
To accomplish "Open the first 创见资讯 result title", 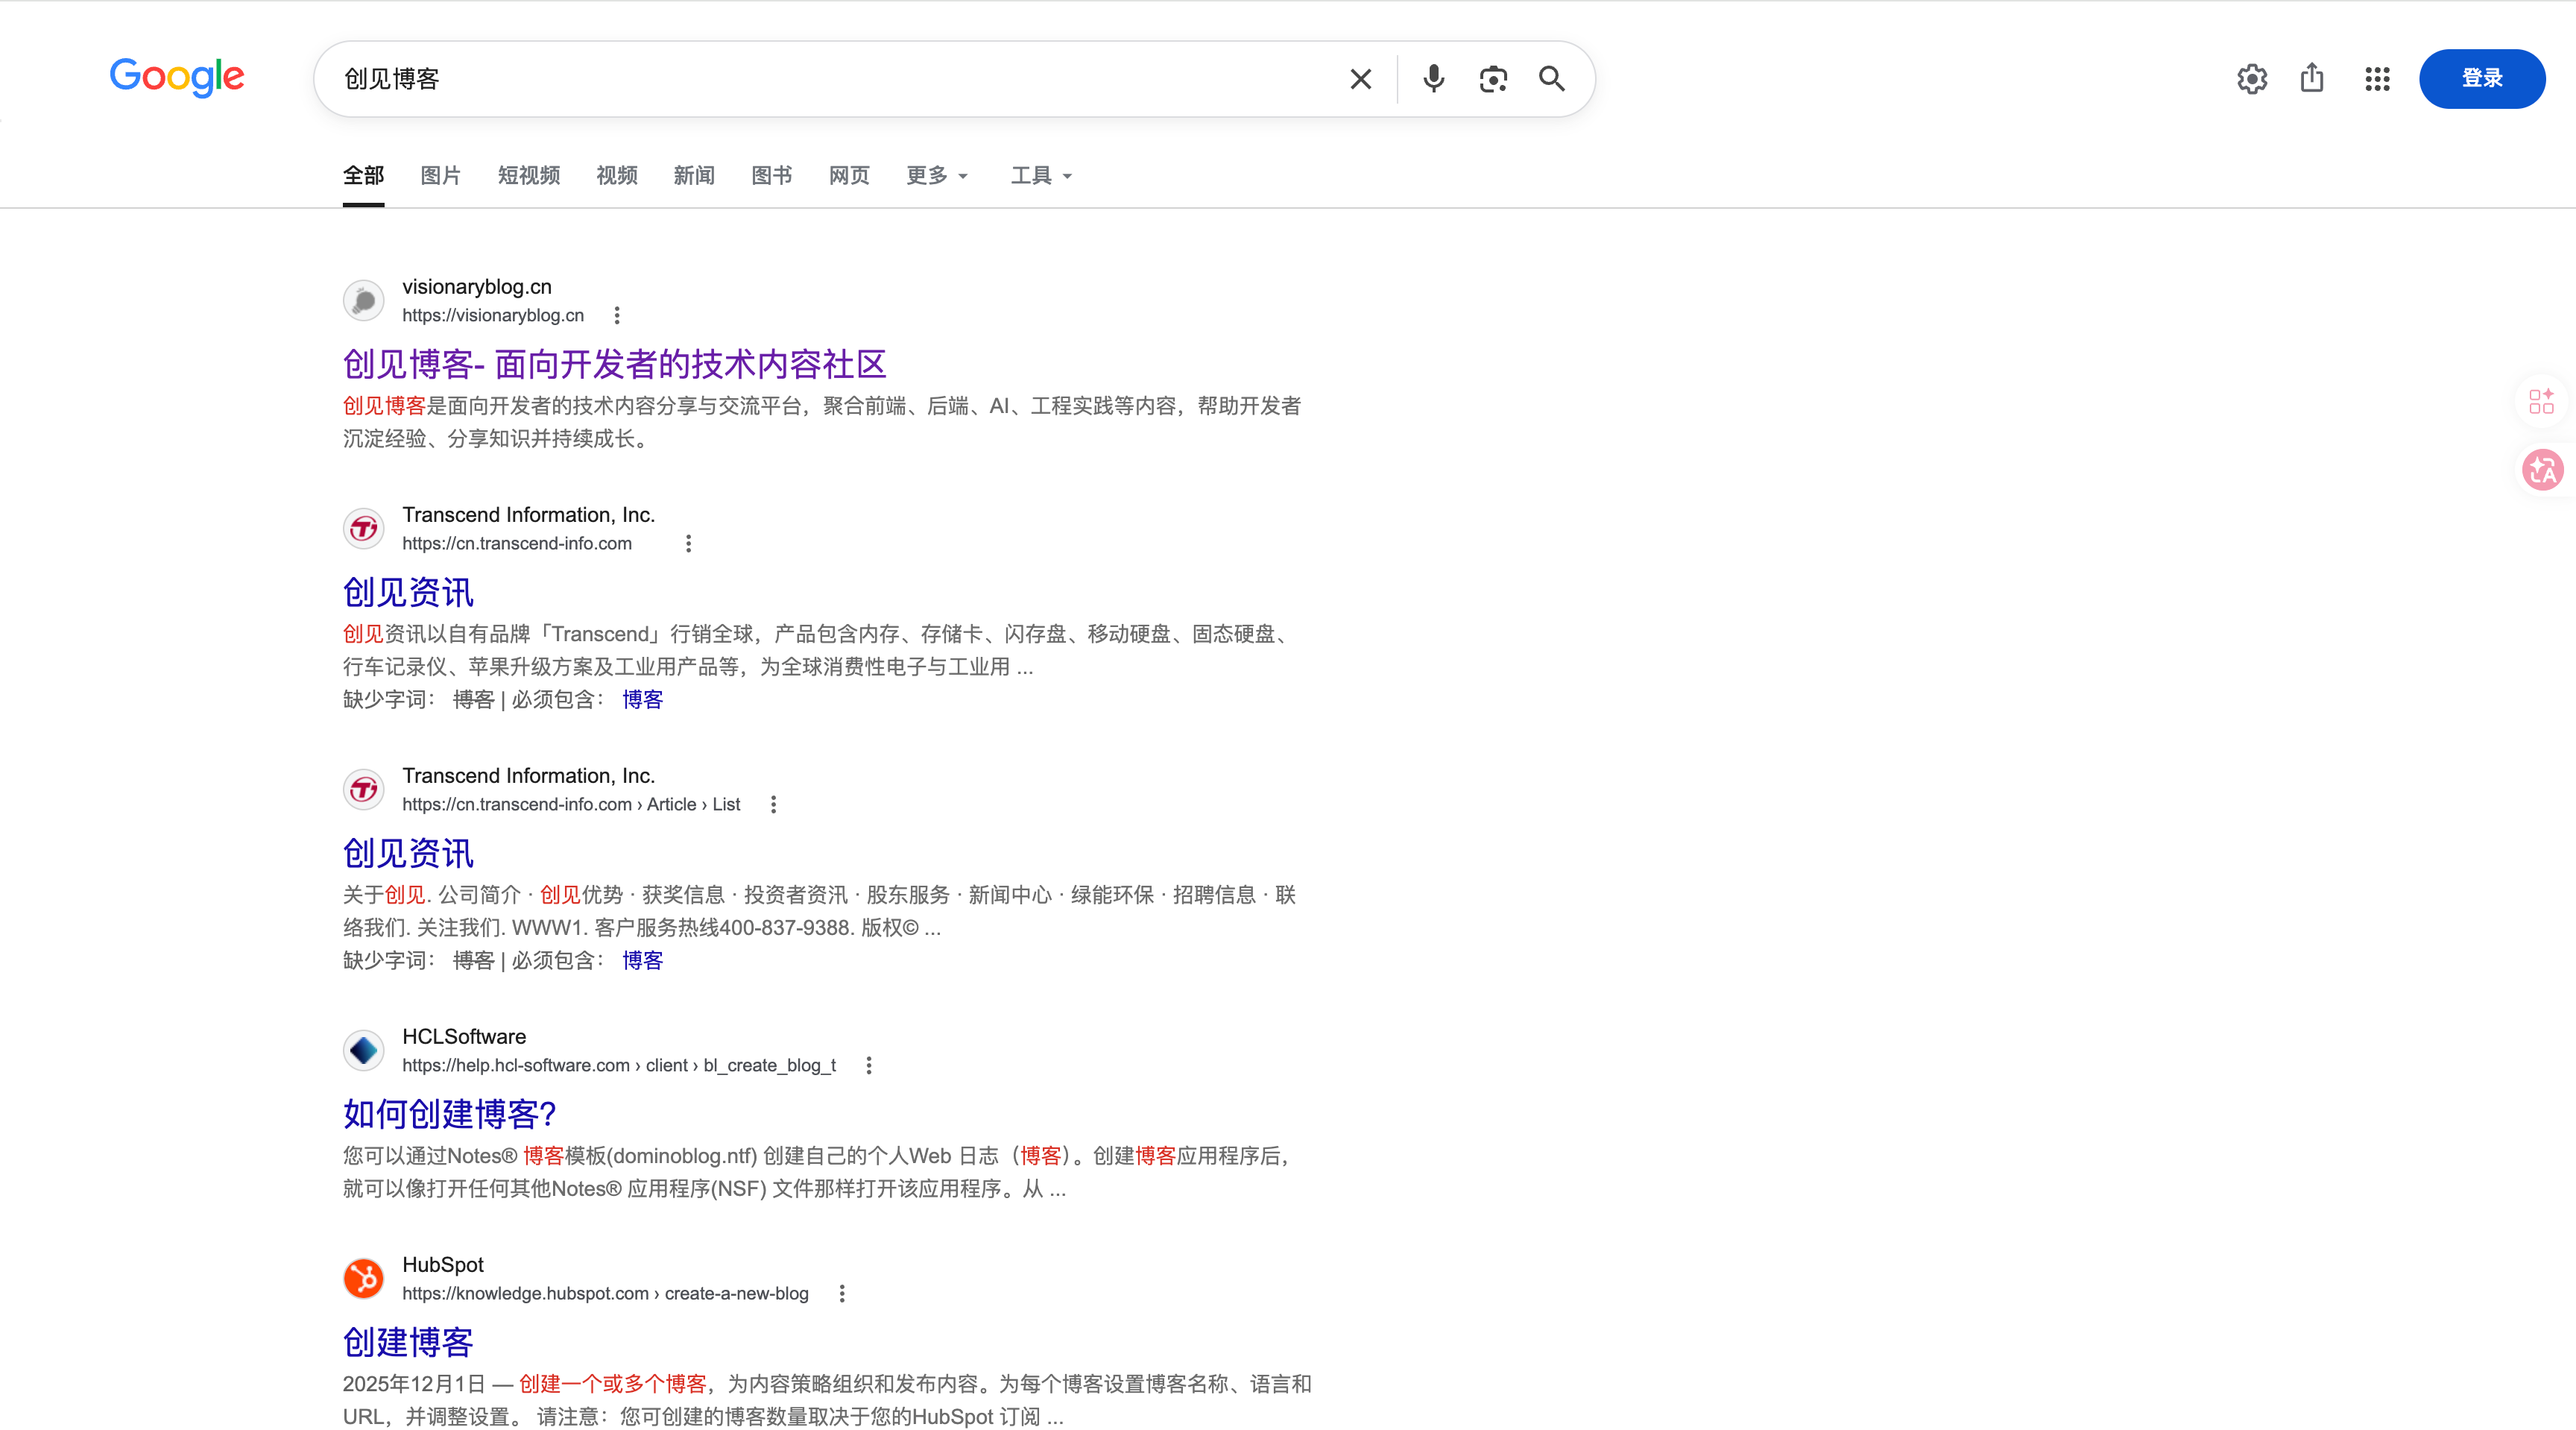I will [408, 592].
